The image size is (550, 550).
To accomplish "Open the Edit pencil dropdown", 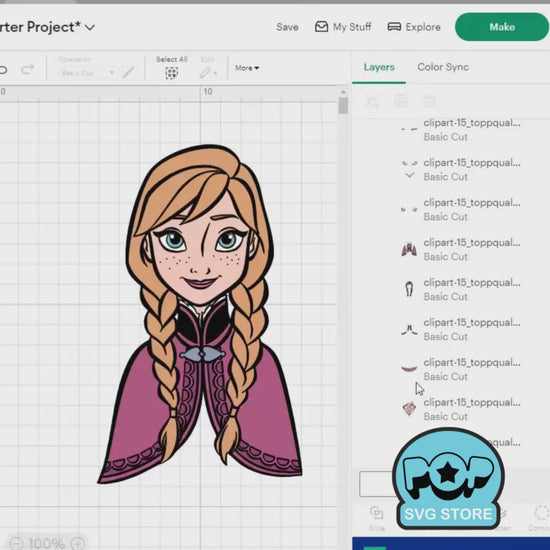I will pos(208,73).
